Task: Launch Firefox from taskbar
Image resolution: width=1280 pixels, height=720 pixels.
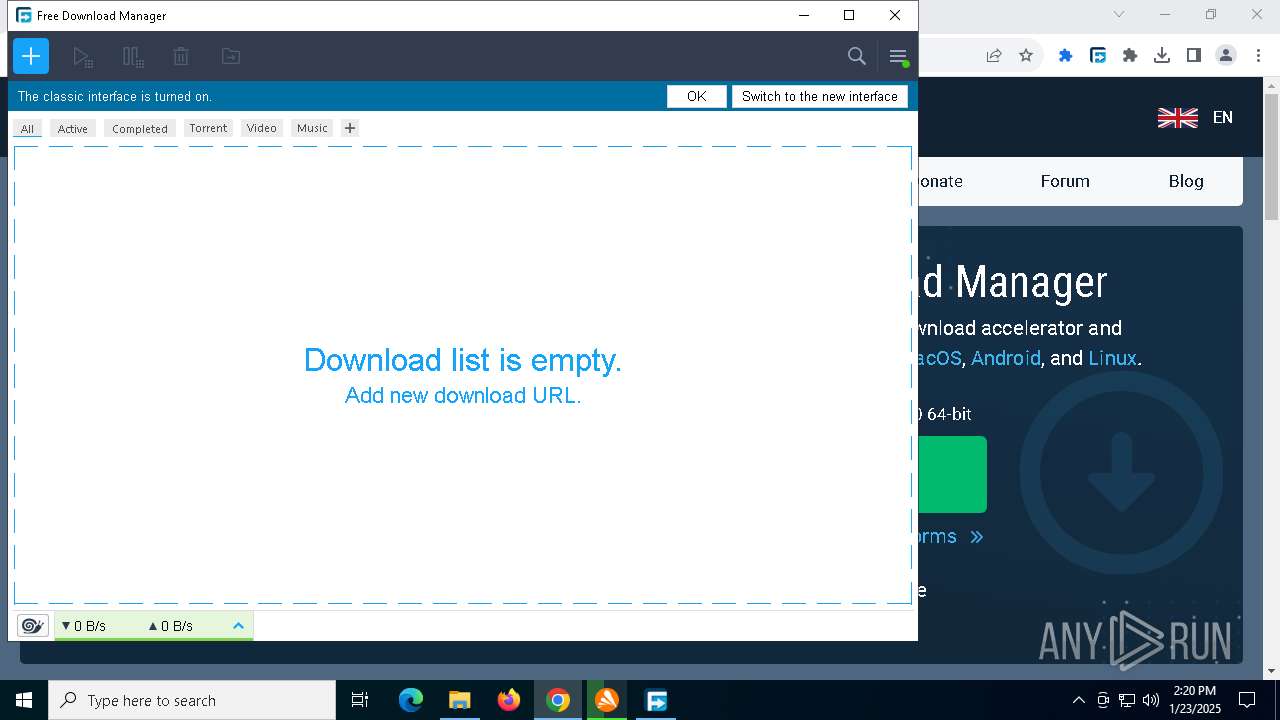Action: pyautogui.click(x=509, y=700)
